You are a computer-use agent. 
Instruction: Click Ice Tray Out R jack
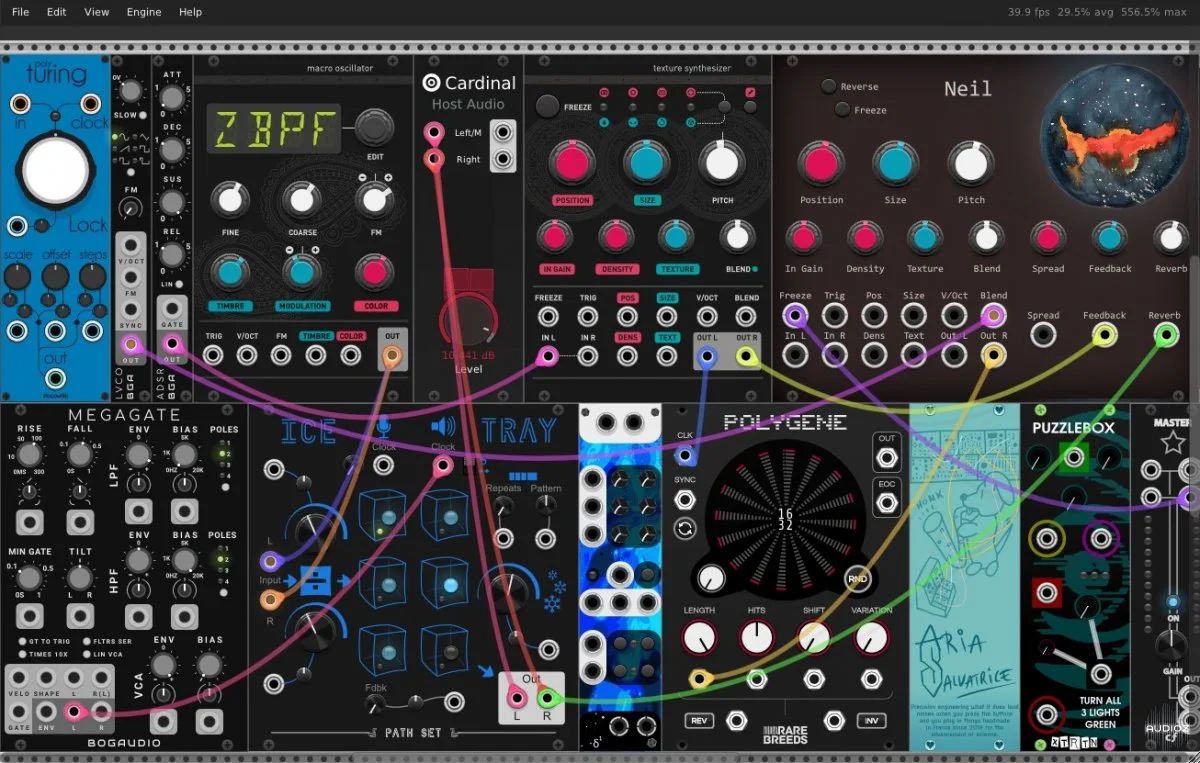click(x=546, y=698)
